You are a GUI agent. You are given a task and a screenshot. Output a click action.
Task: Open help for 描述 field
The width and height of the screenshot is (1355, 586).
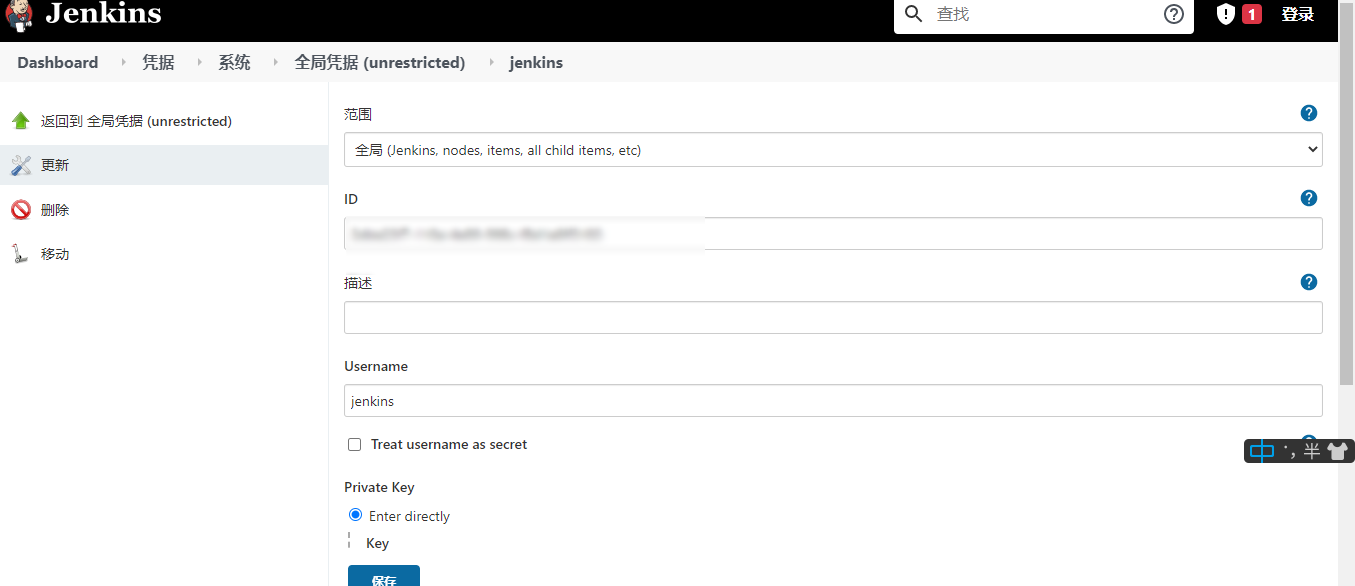pos(1309,282)
